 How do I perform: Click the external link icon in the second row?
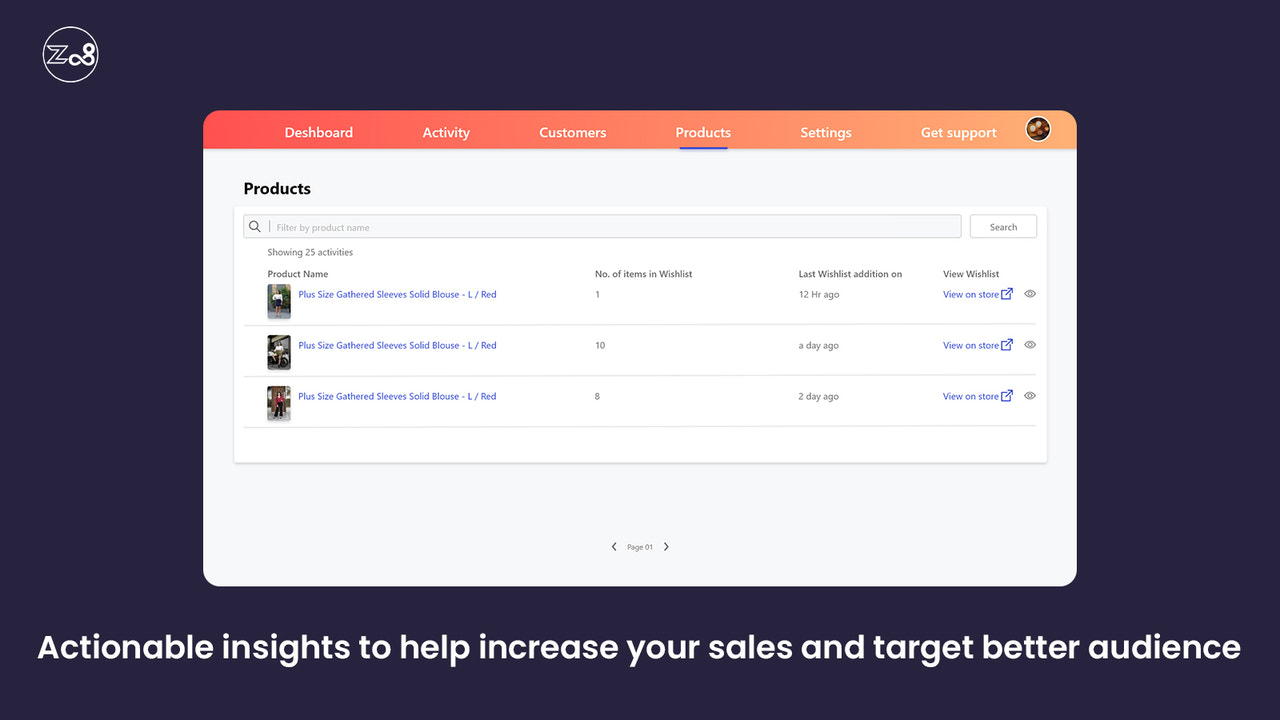click(x=1007, y=344)
